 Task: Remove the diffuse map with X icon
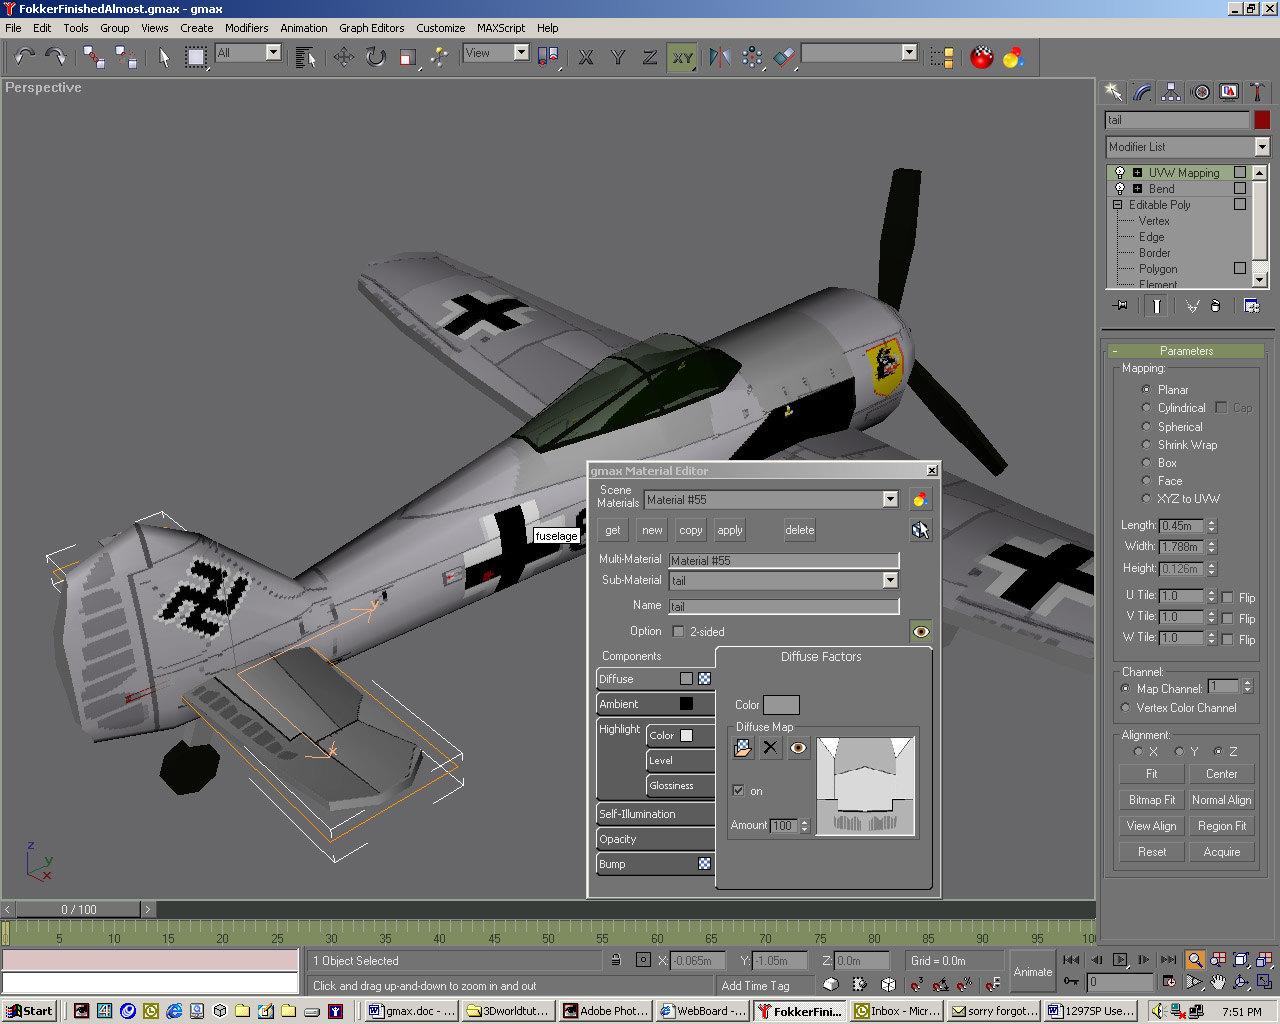(x=770, y=748)
